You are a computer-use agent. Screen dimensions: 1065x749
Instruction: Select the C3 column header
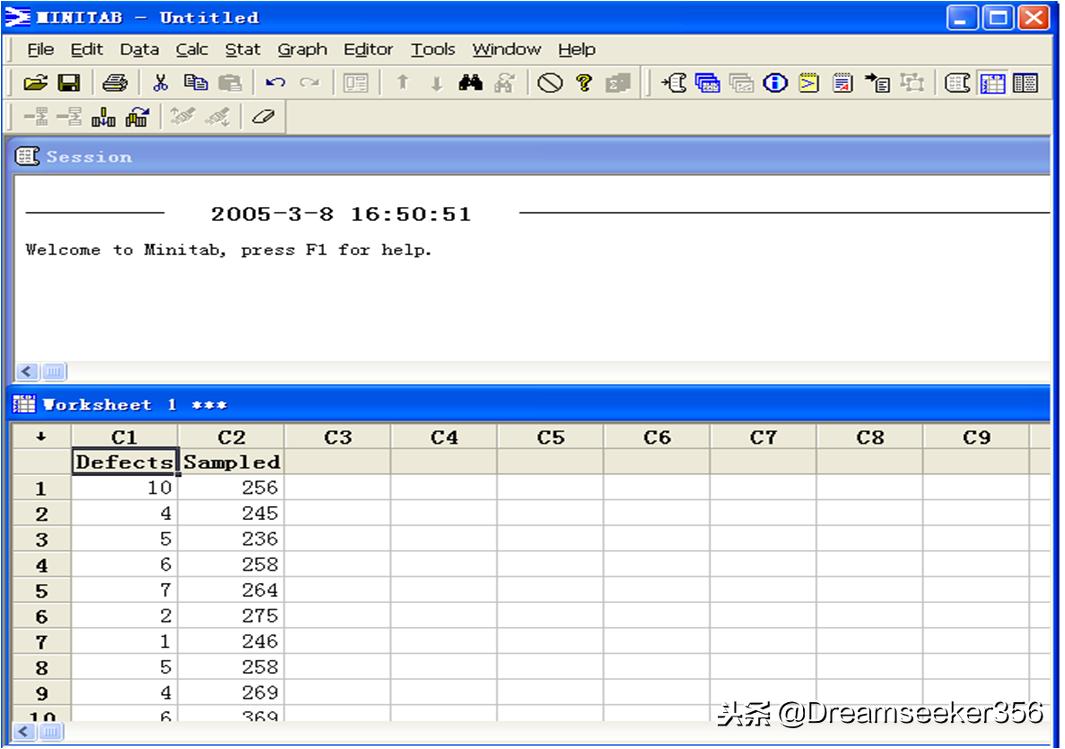point(338,437)
